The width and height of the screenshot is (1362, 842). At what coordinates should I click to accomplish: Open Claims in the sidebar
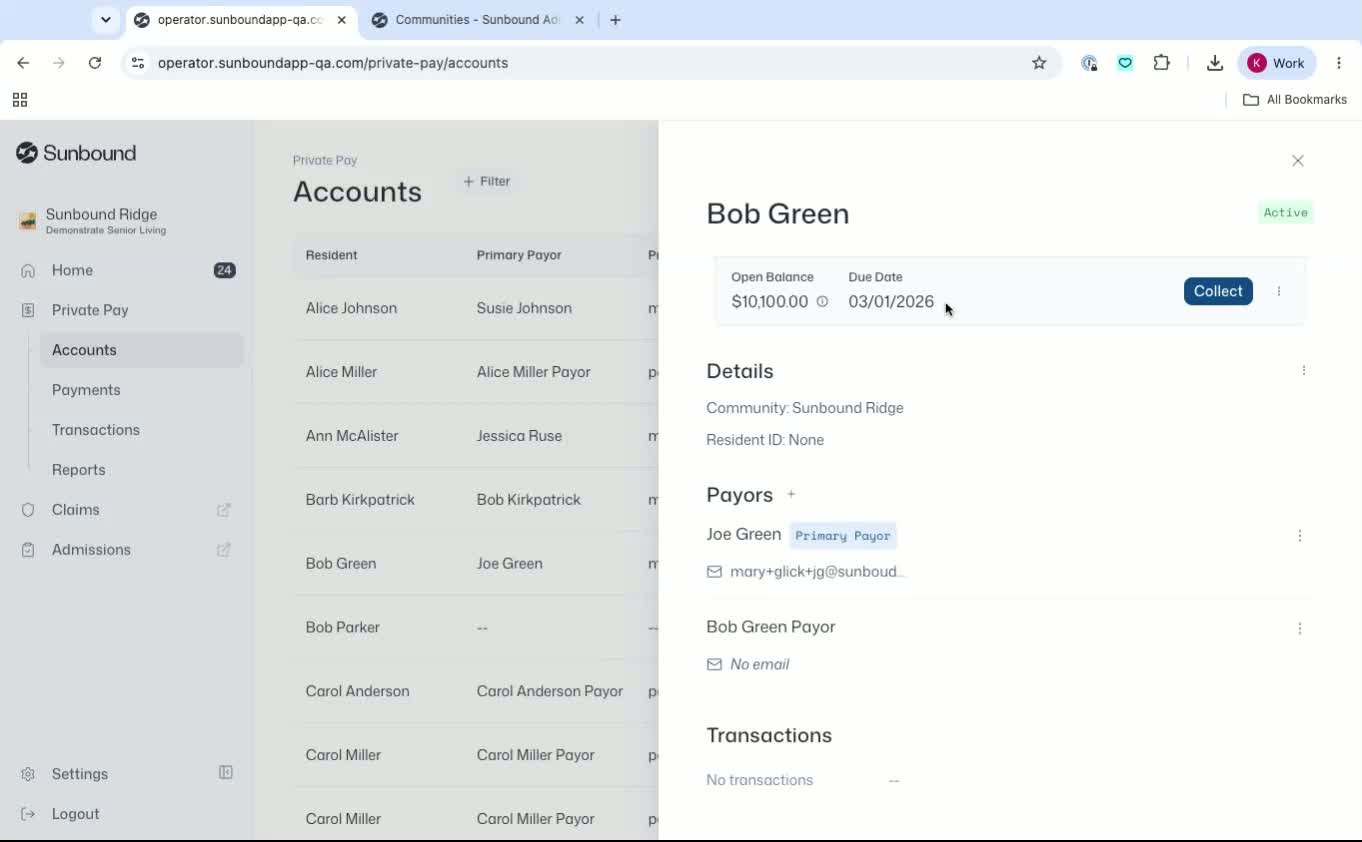[75, 510]
